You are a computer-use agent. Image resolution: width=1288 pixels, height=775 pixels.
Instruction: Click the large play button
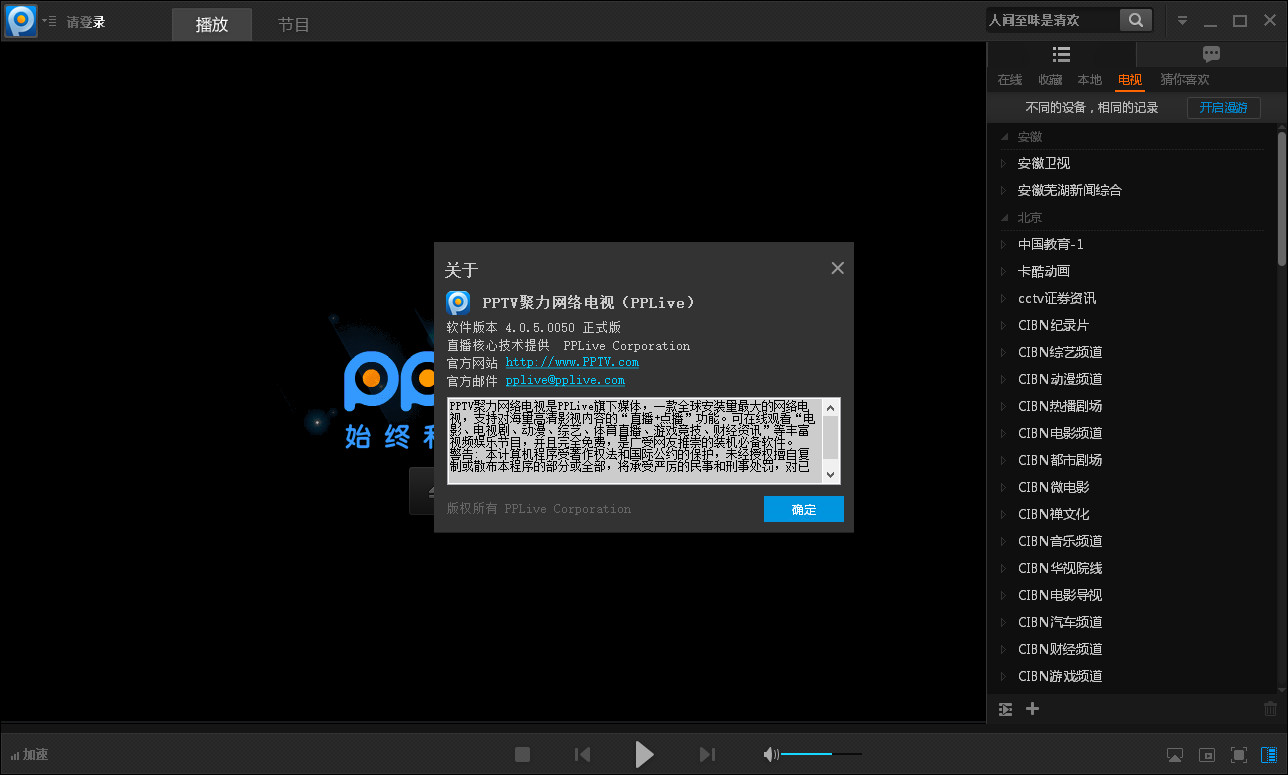[644, 754]
